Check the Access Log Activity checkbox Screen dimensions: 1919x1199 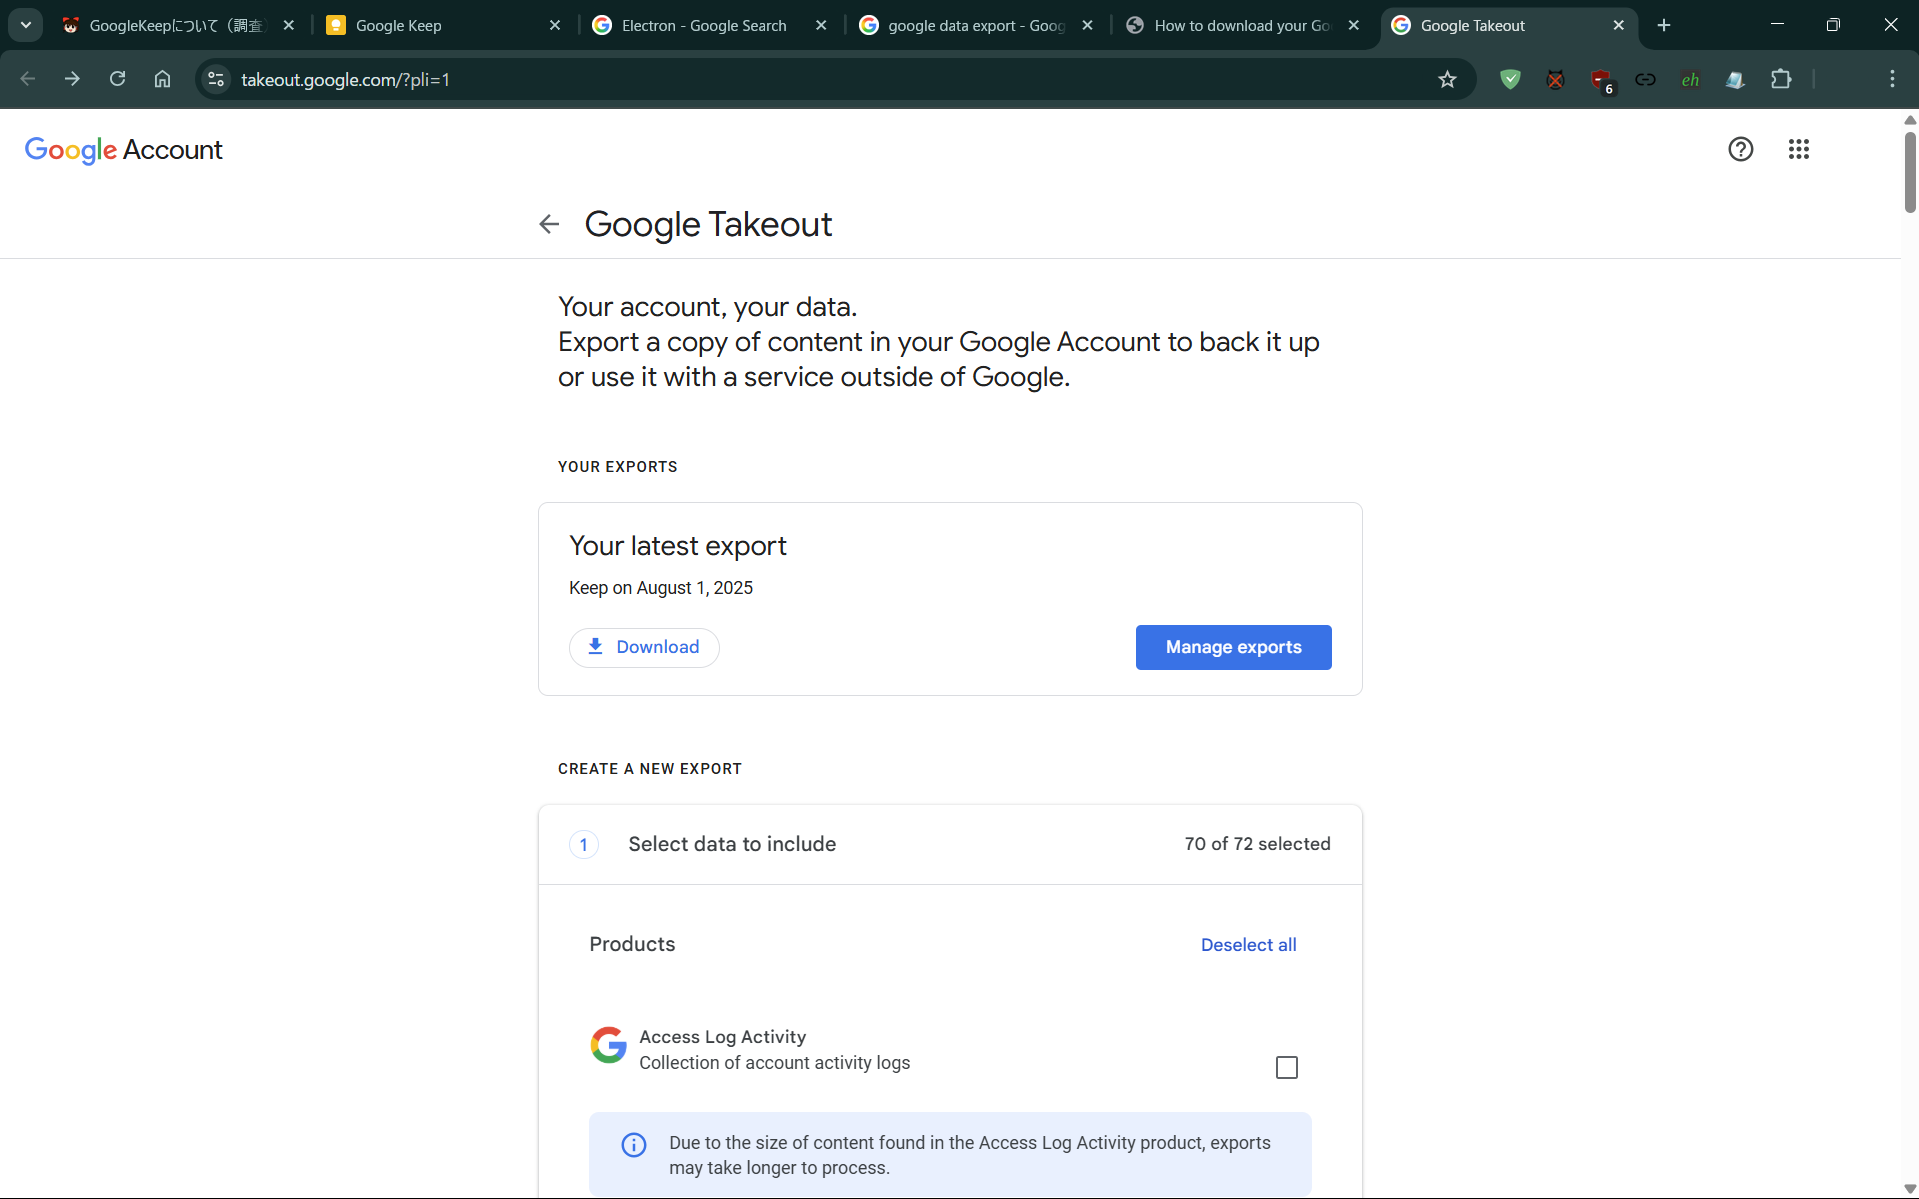coord(1287,1068)
